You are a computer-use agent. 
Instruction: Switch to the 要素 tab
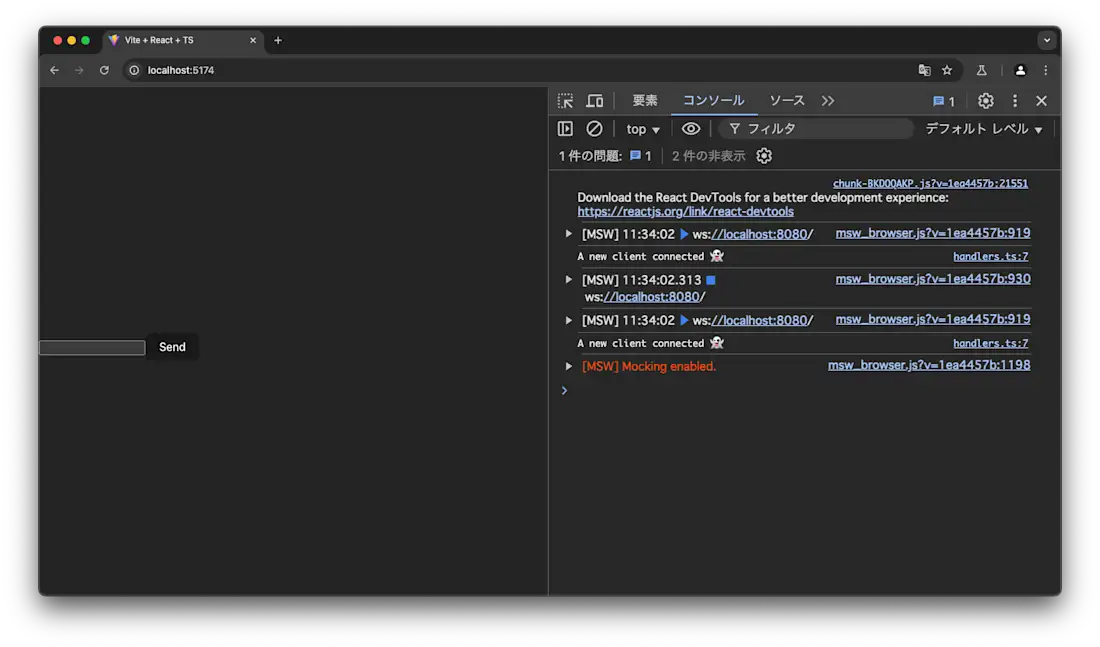point(644,100)
